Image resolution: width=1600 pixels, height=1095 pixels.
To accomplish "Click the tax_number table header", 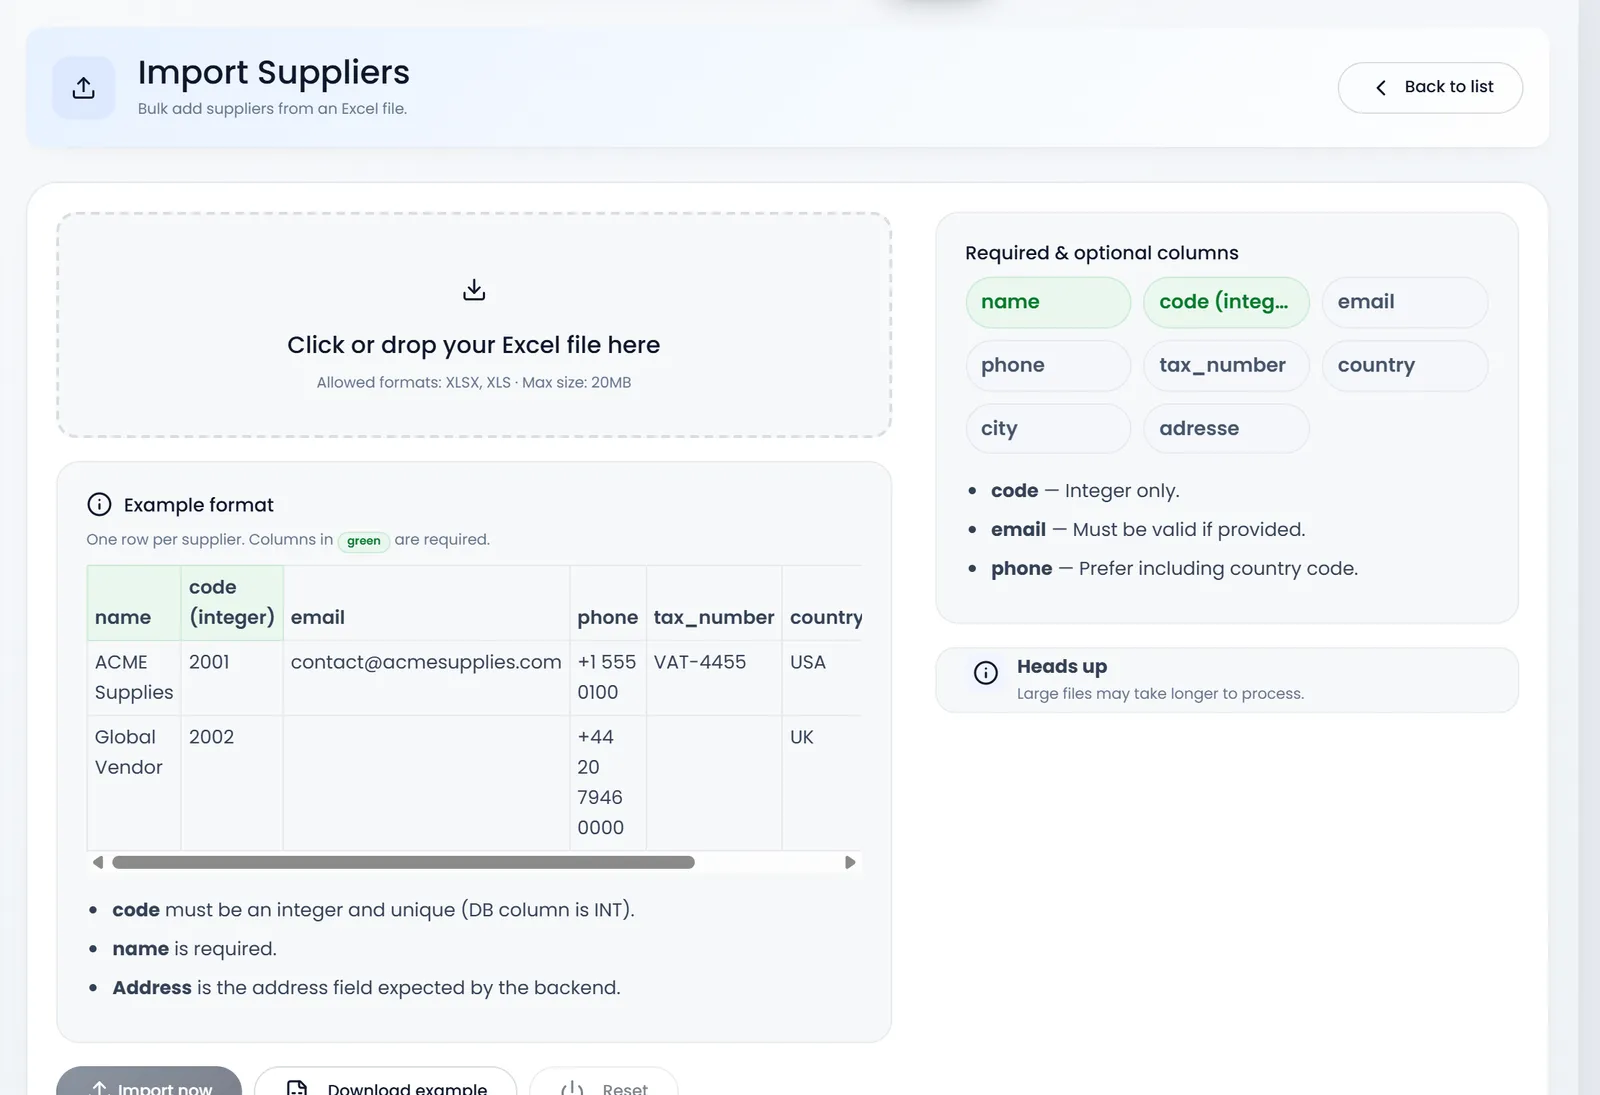I will pyautogui.click(x=714, y=603).
